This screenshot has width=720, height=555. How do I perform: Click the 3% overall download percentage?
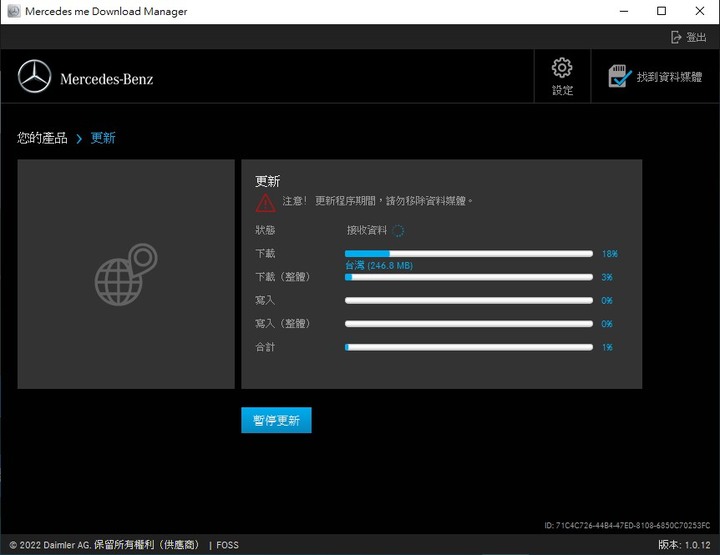coord(607,277)
